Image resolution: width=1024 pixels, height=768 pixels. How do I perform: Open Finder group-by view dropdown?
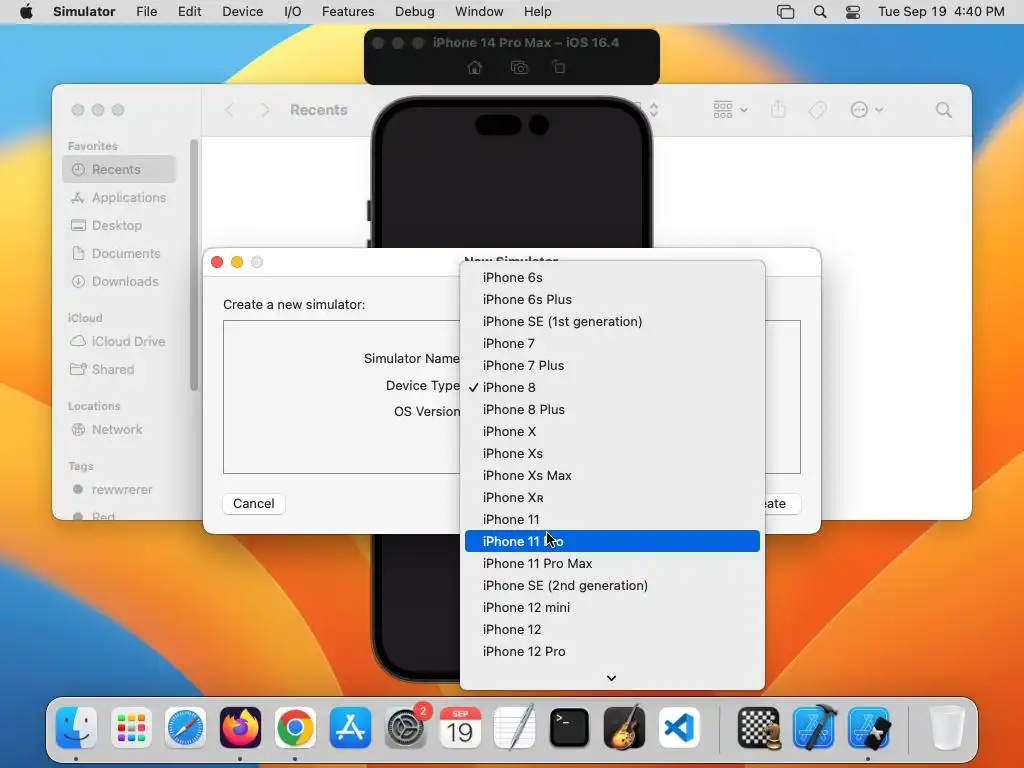click(x=730, y=110)
